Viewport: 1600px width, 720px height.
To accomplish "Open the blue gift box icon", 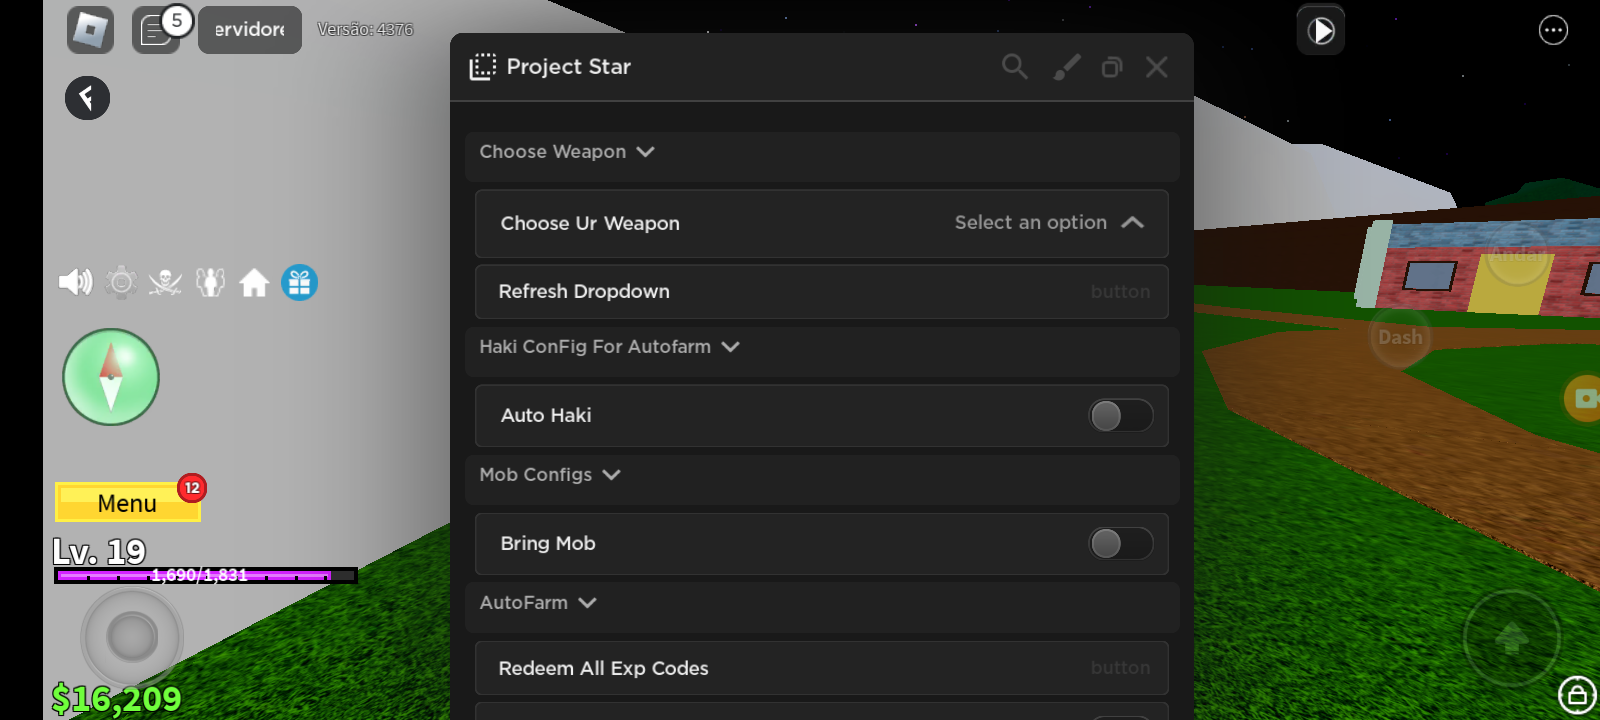I will tap(299, 283).
